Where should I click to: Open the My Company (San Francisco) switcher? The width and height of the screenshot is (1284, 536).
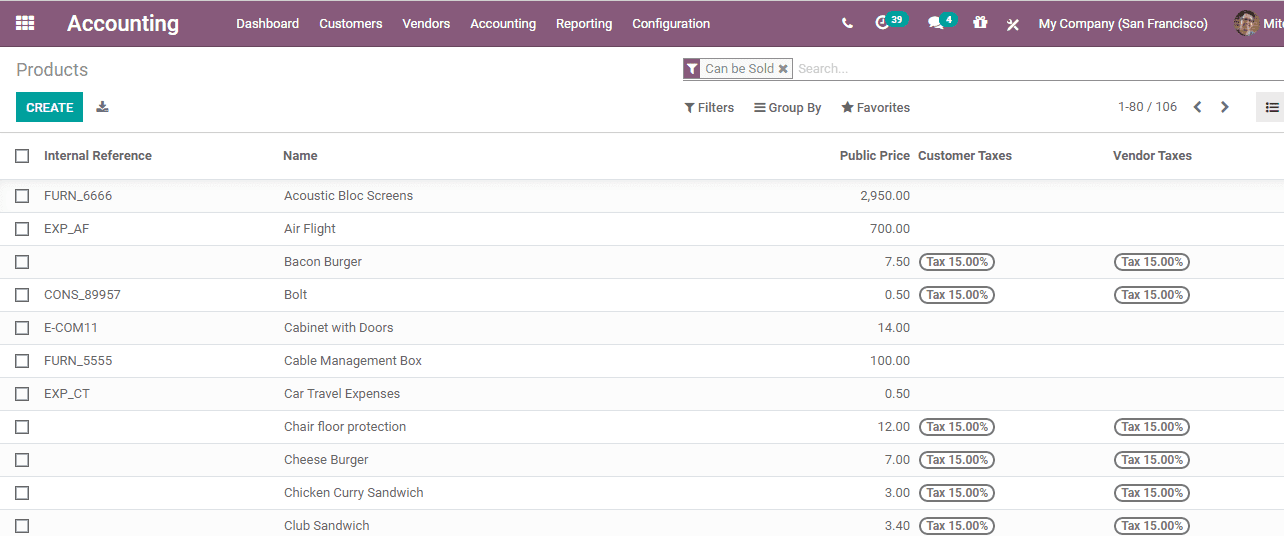coord(1123,23)
